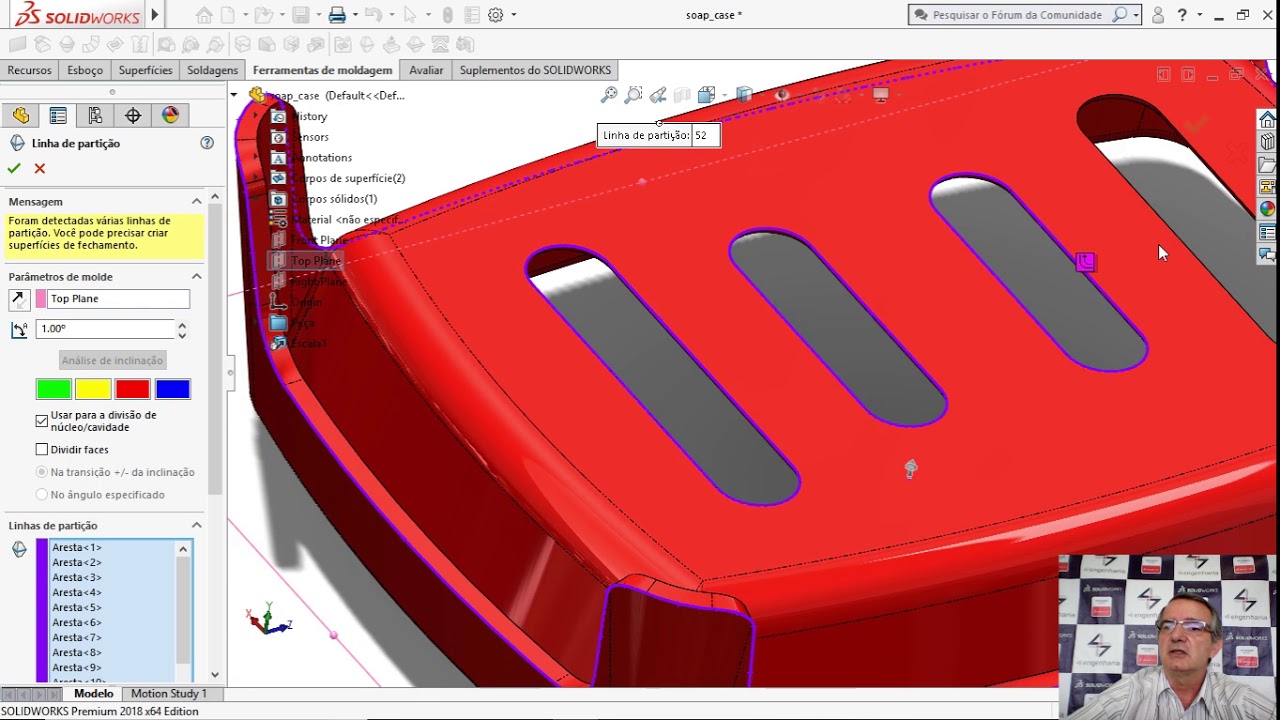Click the yellow draft color swatch
Image resolution: width=1280 pixels, height=720 pixels.
(93, 389)
